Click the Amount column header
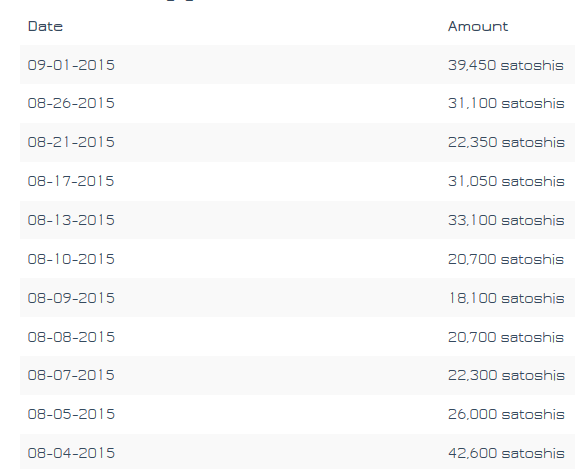The height and width of the screenshot is (469, 575). (x=478, y=26)
